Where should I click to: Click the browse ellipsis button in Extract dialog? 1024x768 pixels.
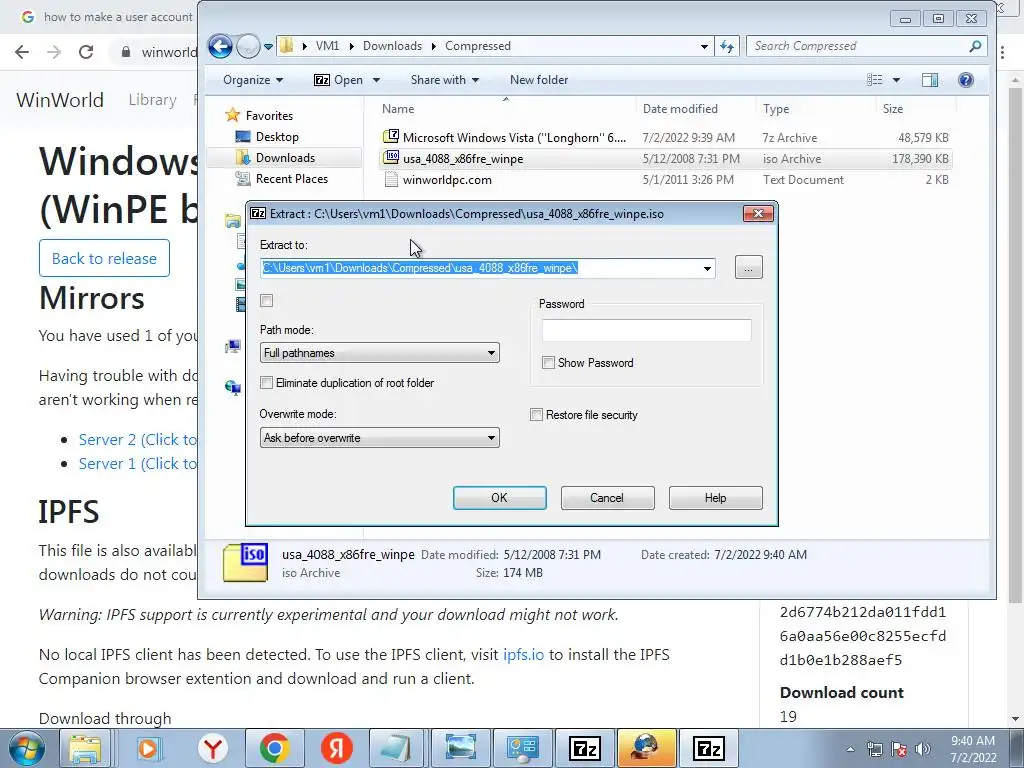click(x=748, y=268)
